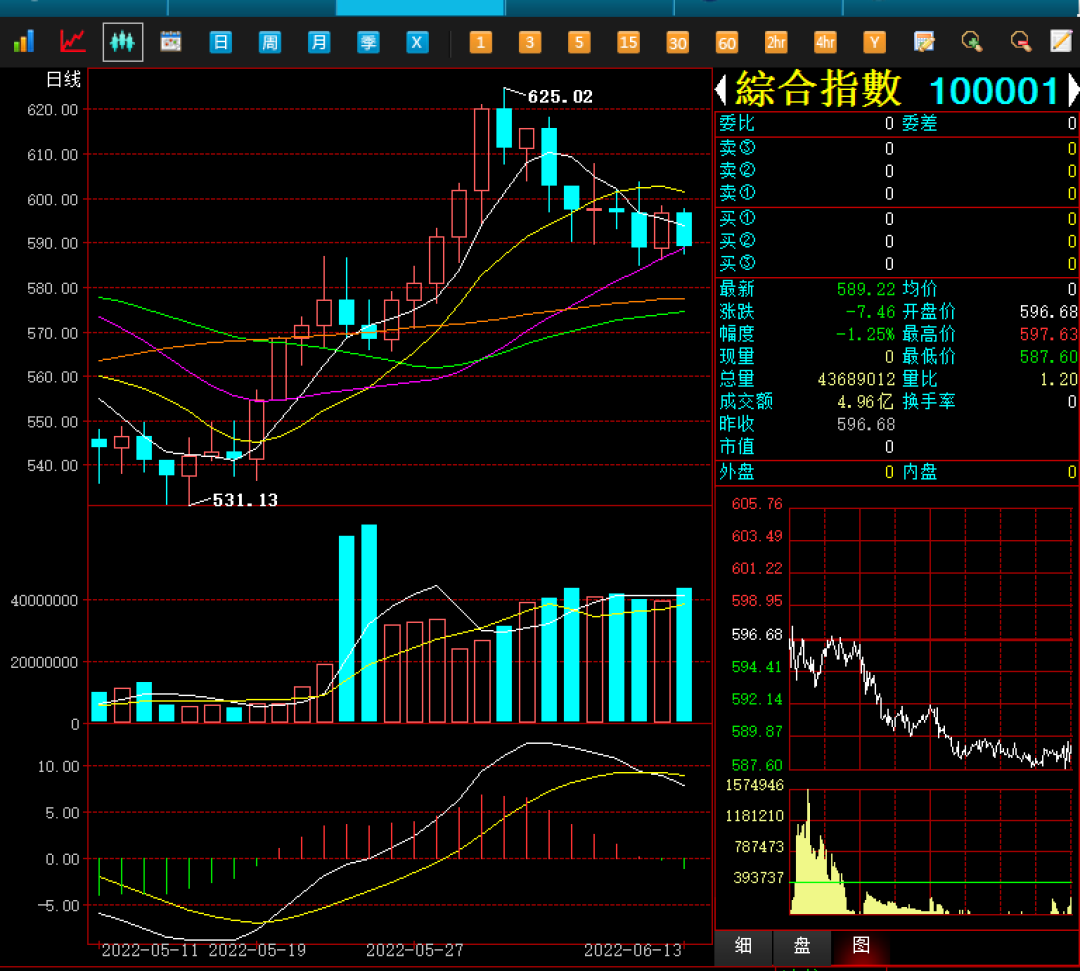
Task: Click the 100001 symbol code
Action: click(994, 91)
